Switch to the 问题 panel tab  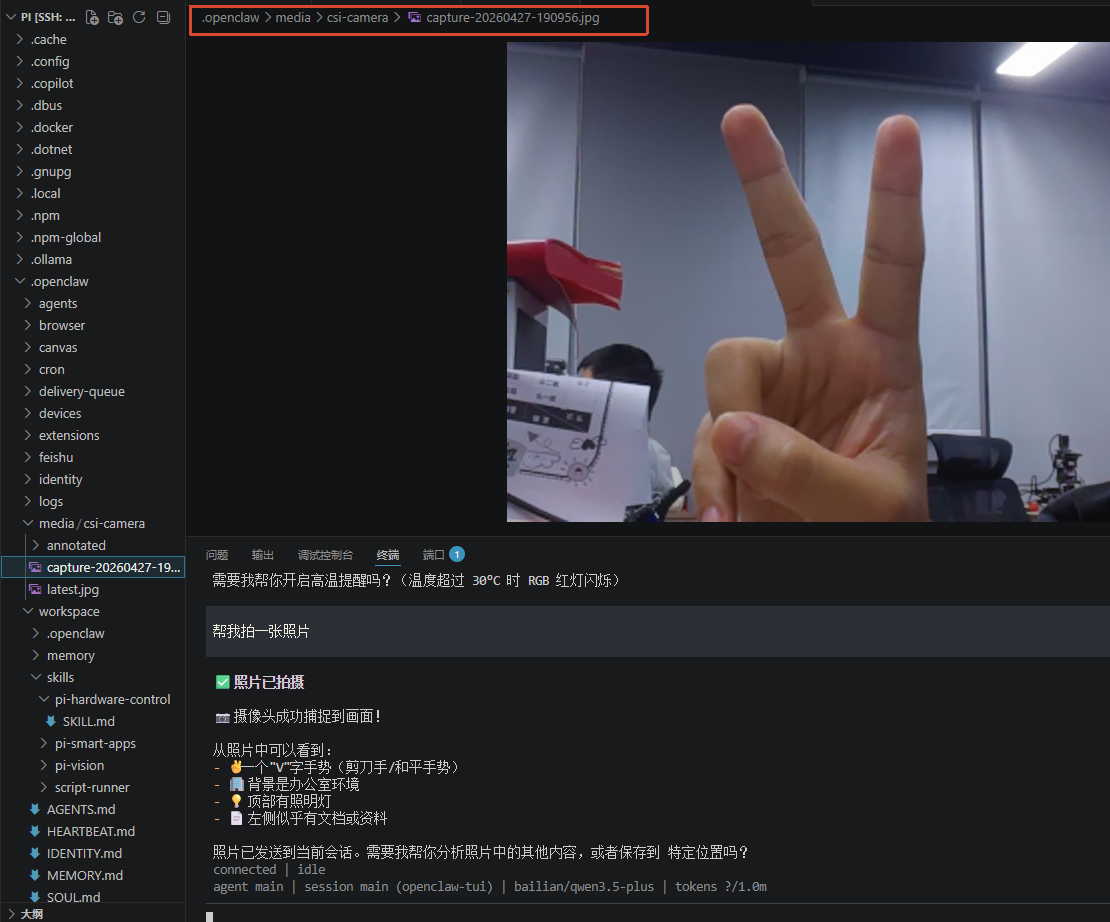(x=217, y=555)
